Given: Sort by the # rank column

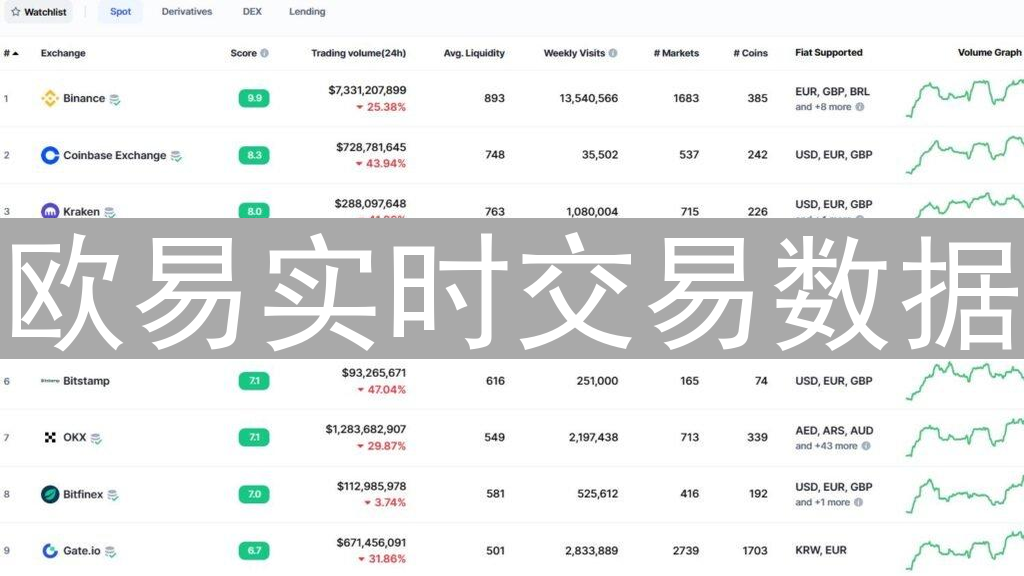Looking at the screenshot, I should 11,53.
